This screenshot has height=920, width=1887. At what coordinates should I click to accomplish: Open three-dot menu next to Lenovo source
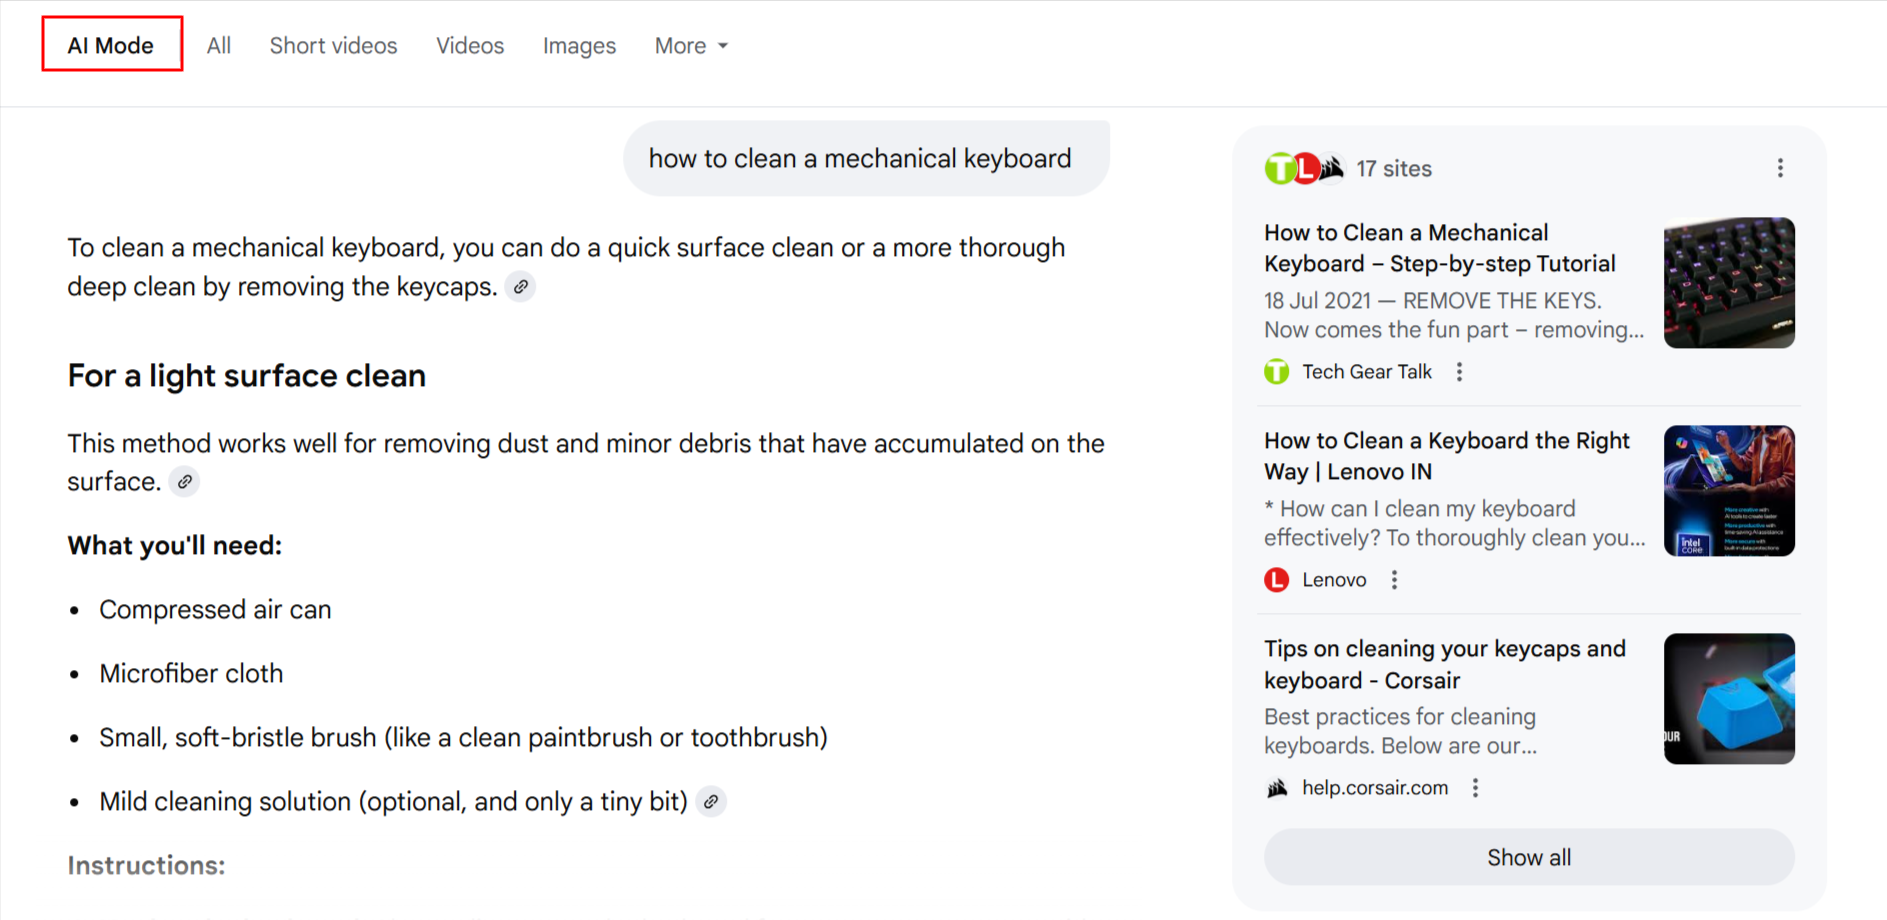click(1395, 580)
